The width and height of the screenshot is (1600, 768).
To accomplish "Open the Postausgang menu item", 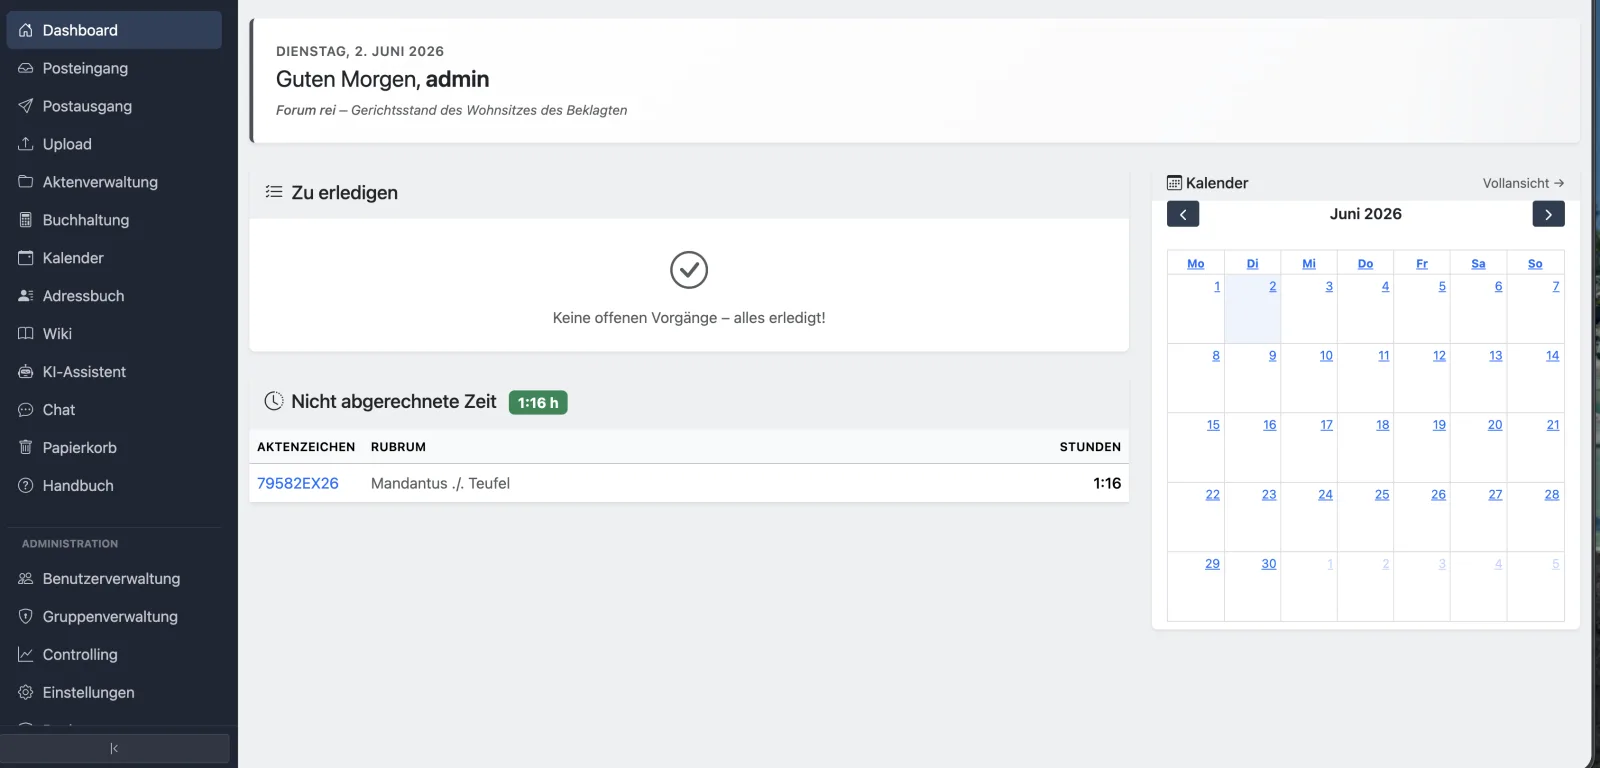I will 114,106.
